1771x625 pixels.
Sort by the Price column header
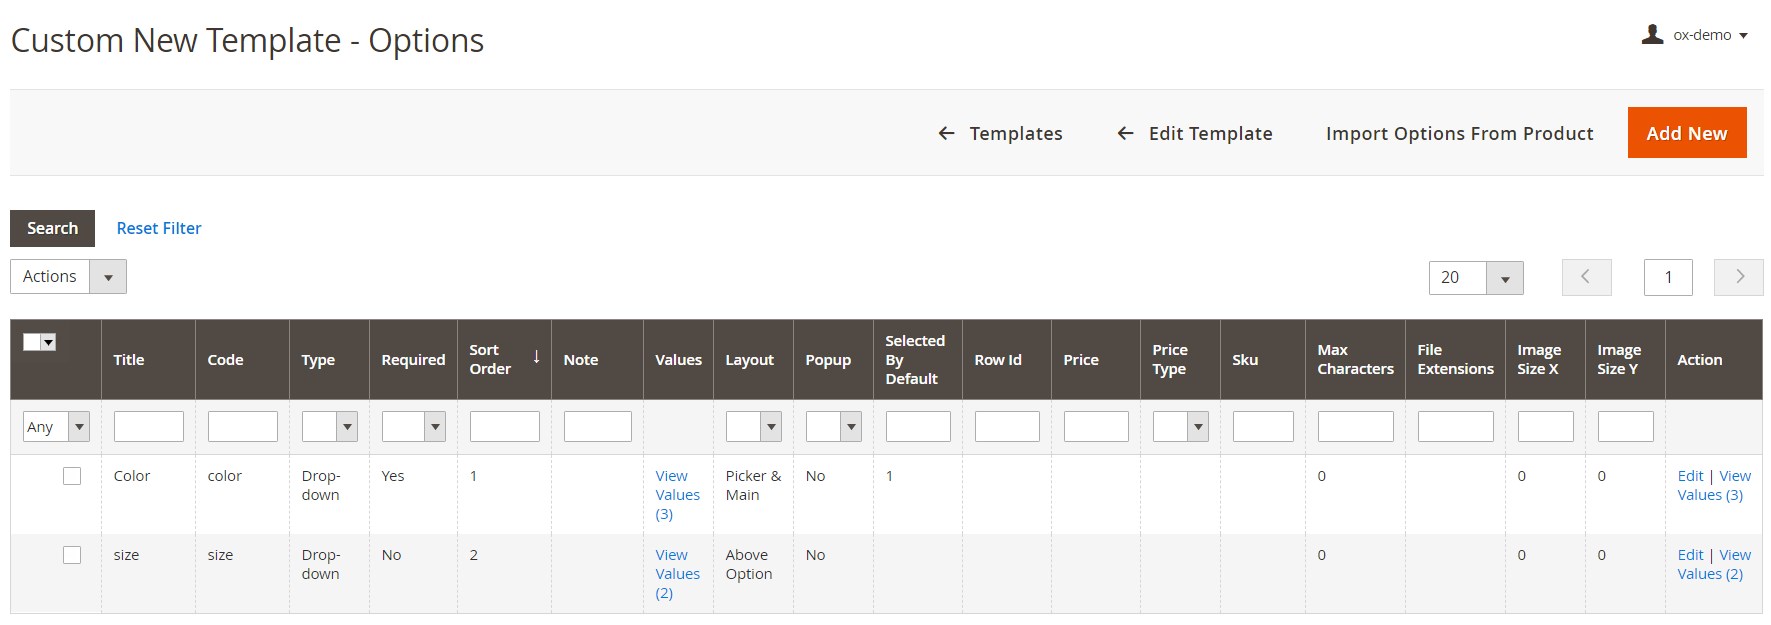point(1080,360)
